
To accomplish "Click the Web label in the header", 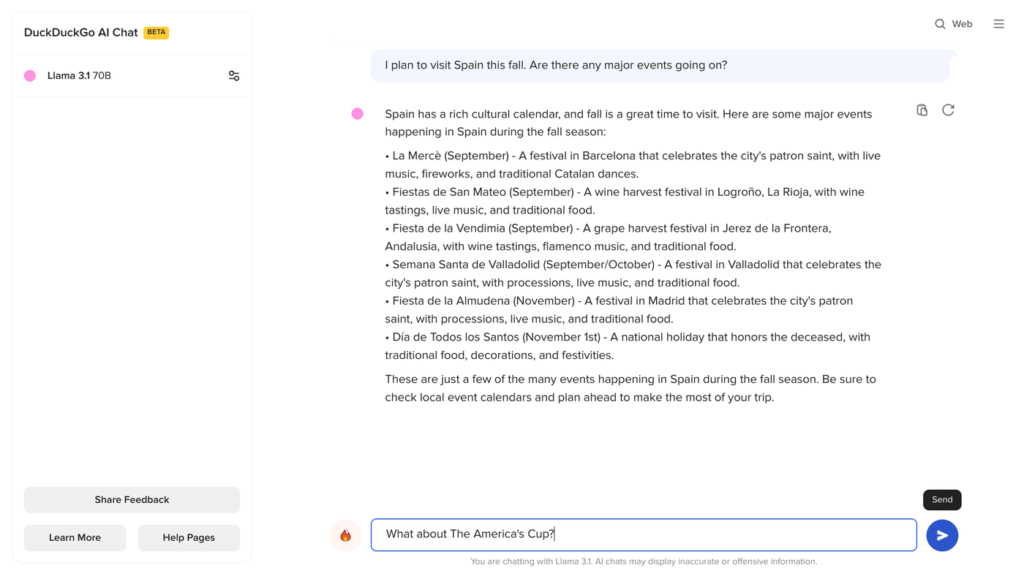I will 963,23.
